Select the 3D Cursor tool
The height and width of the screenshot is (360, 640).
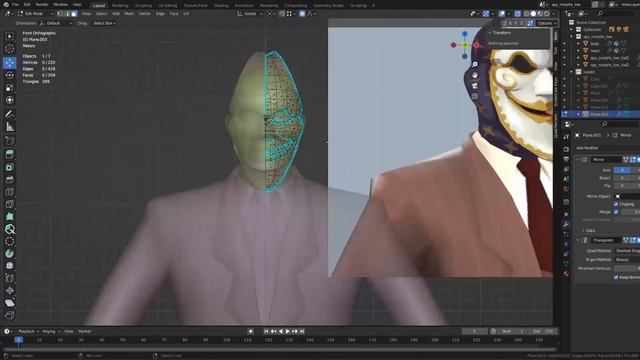click(x=10, y=49)
